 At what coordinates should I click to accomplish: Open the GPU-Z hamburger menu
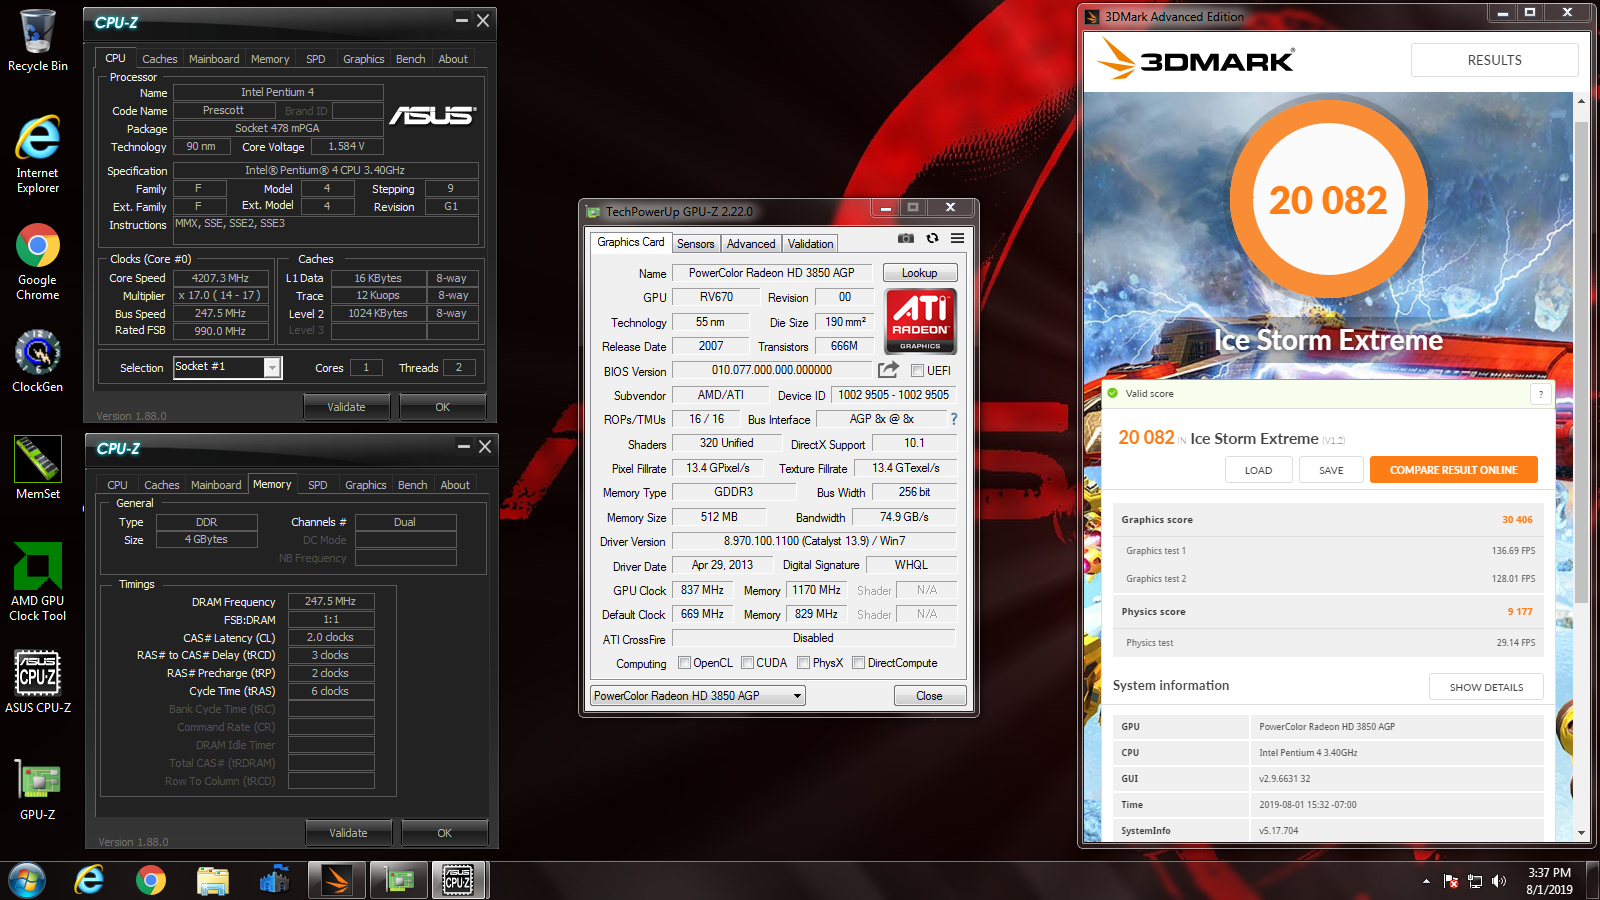coord(957,238)
